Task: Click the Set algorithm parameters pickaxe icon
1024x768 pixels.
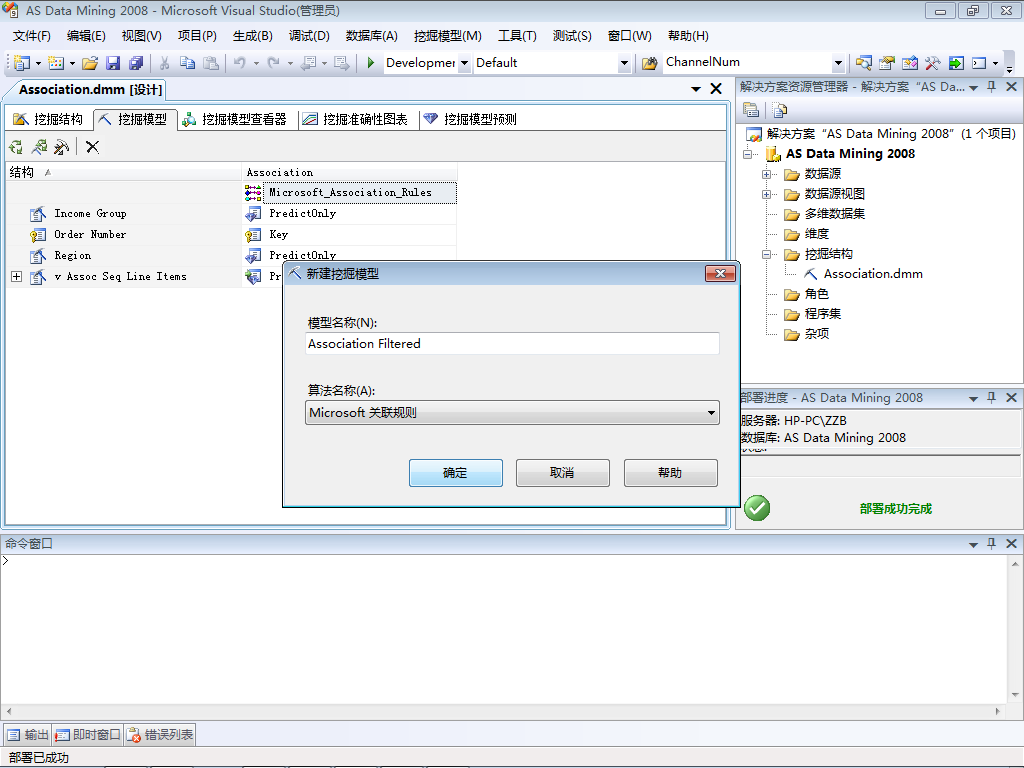Action: pos(61,147)
